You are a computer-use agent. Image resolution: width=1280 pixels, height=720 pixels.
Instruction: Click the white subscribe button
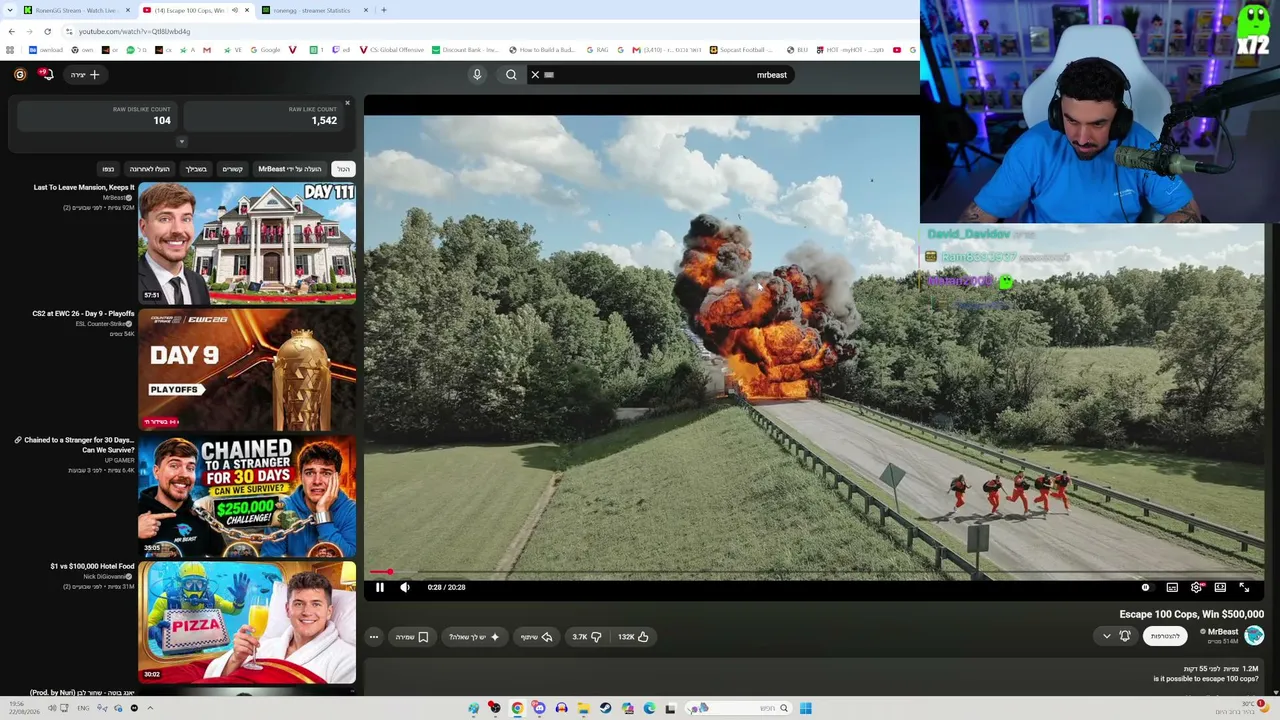point(1165,636)
